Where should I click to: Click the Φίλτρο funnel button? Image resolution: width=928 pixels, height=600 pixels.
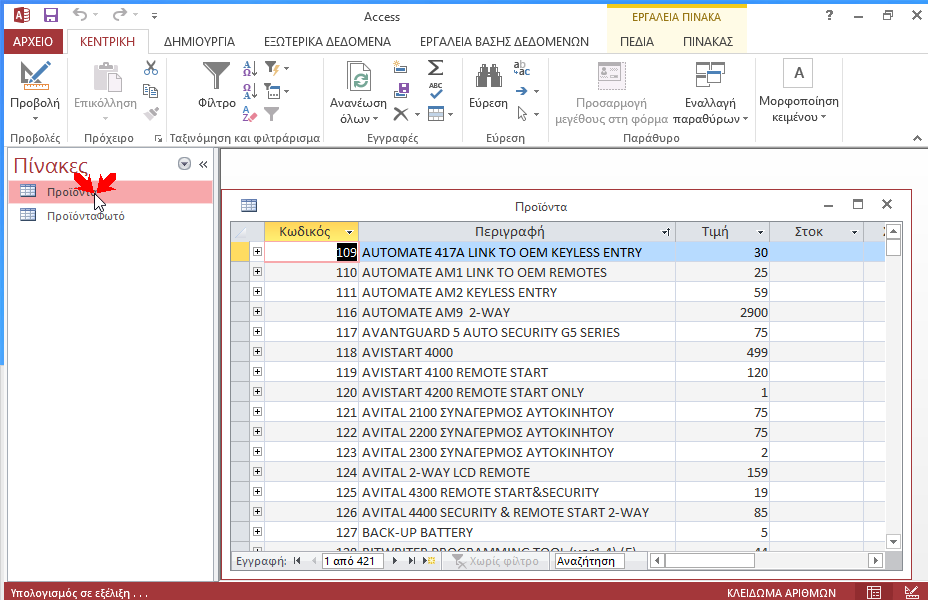coord(217,86)
